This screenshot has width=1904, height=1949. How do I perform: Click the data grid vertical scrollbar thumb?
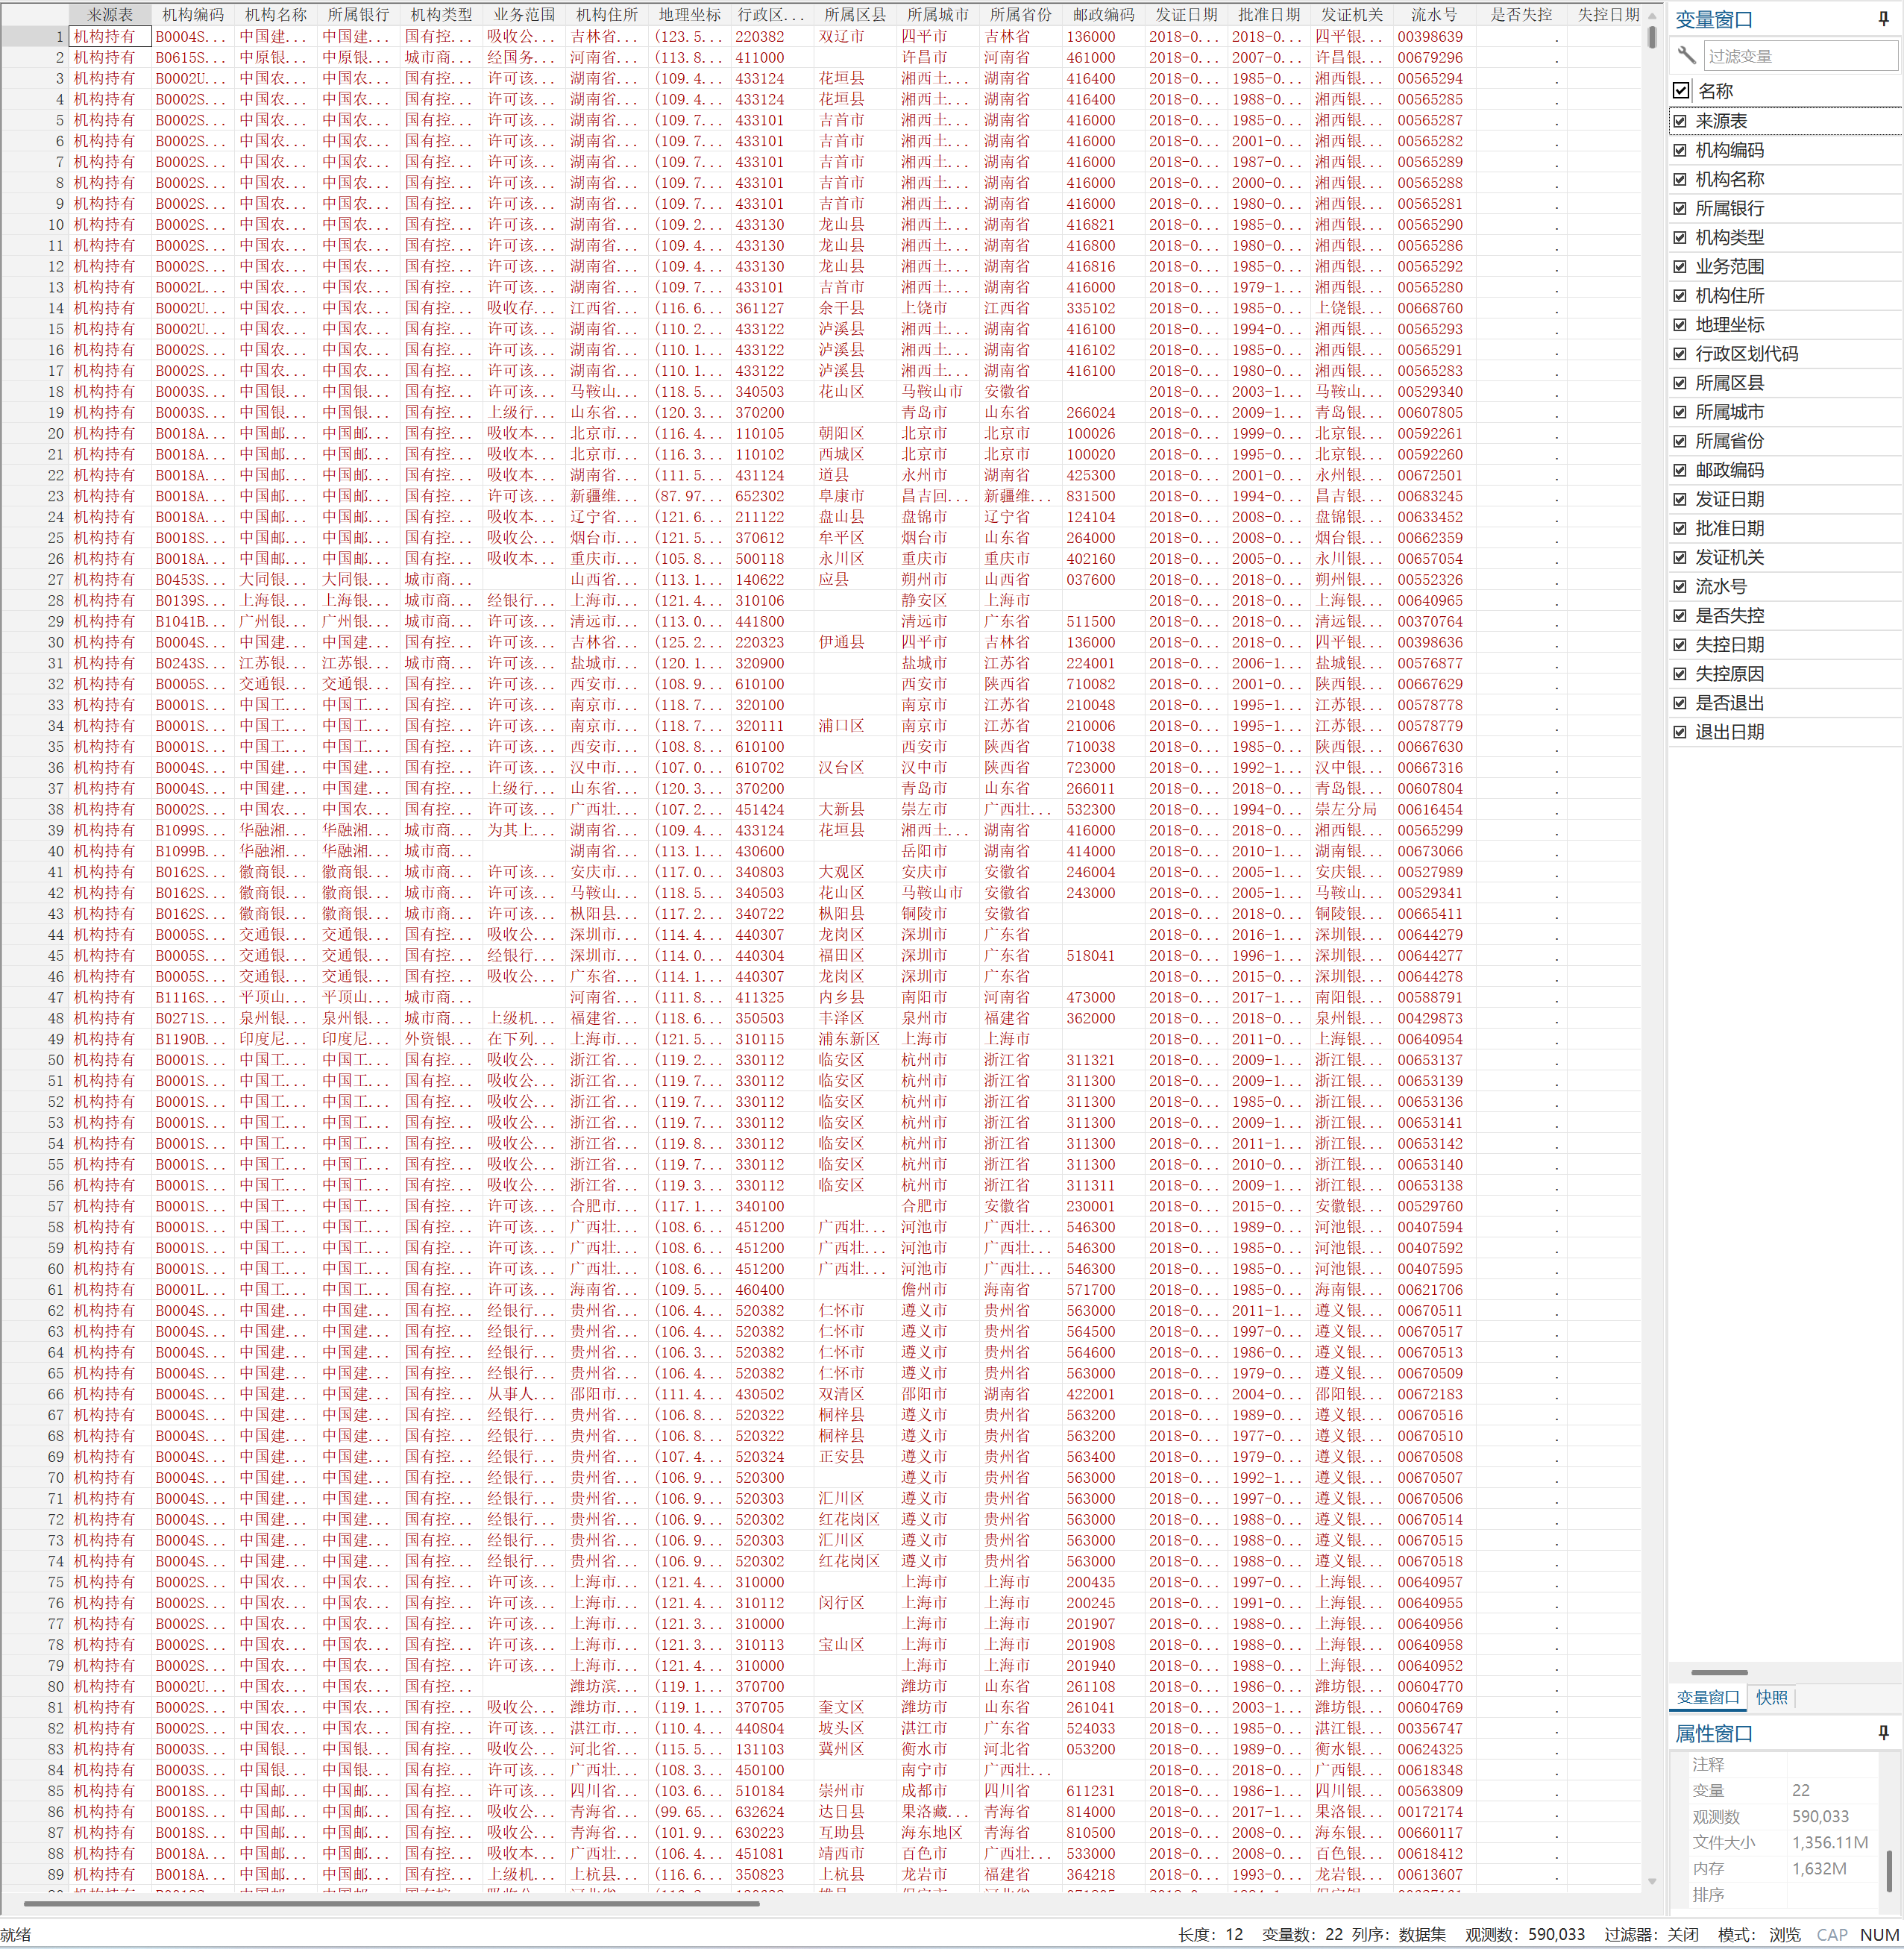click(1651, 37)
